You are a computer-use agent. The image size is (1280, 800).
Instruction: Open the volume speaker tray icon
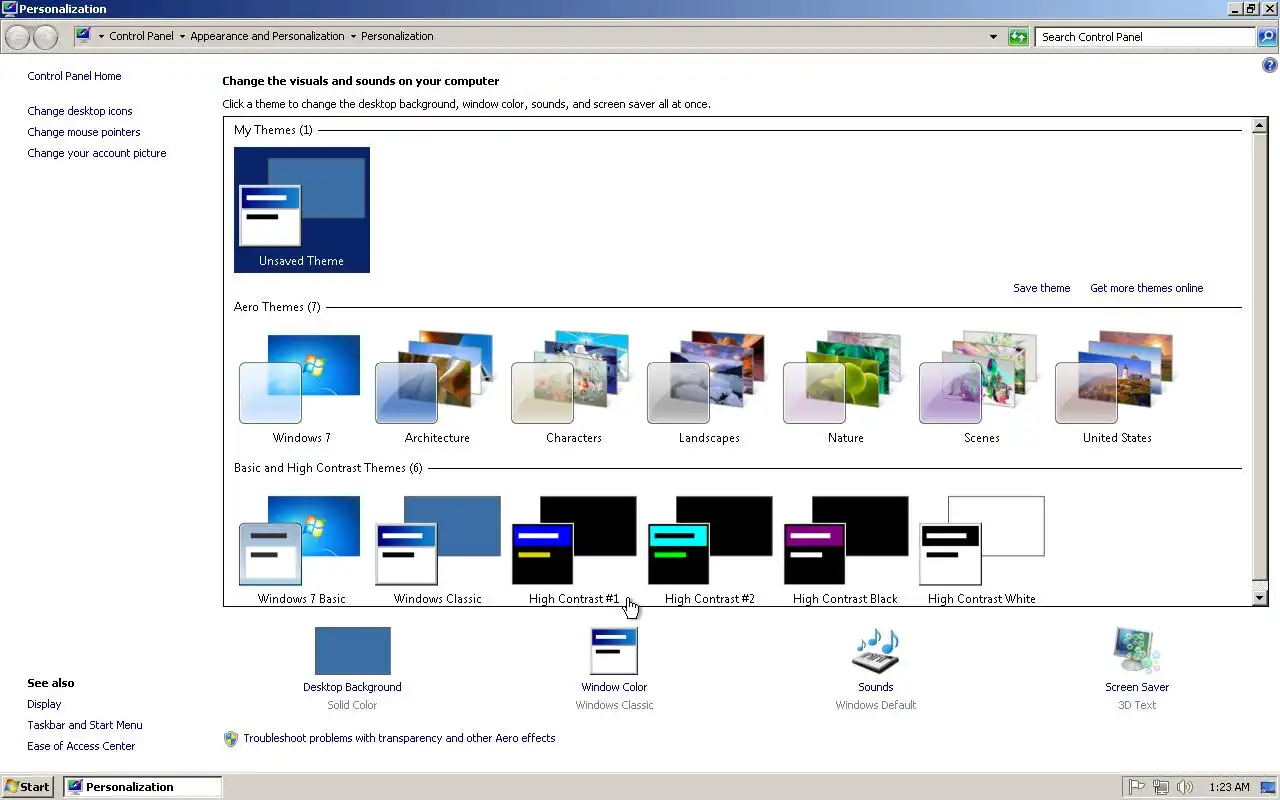1185,787
